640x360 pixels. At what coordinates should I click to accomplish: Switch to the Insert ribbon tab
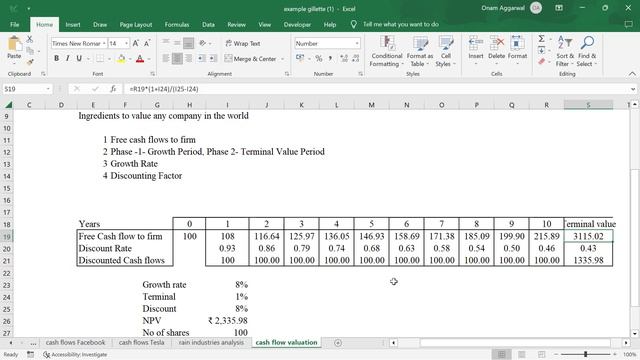pyautogui.click(x=73, y=24)
